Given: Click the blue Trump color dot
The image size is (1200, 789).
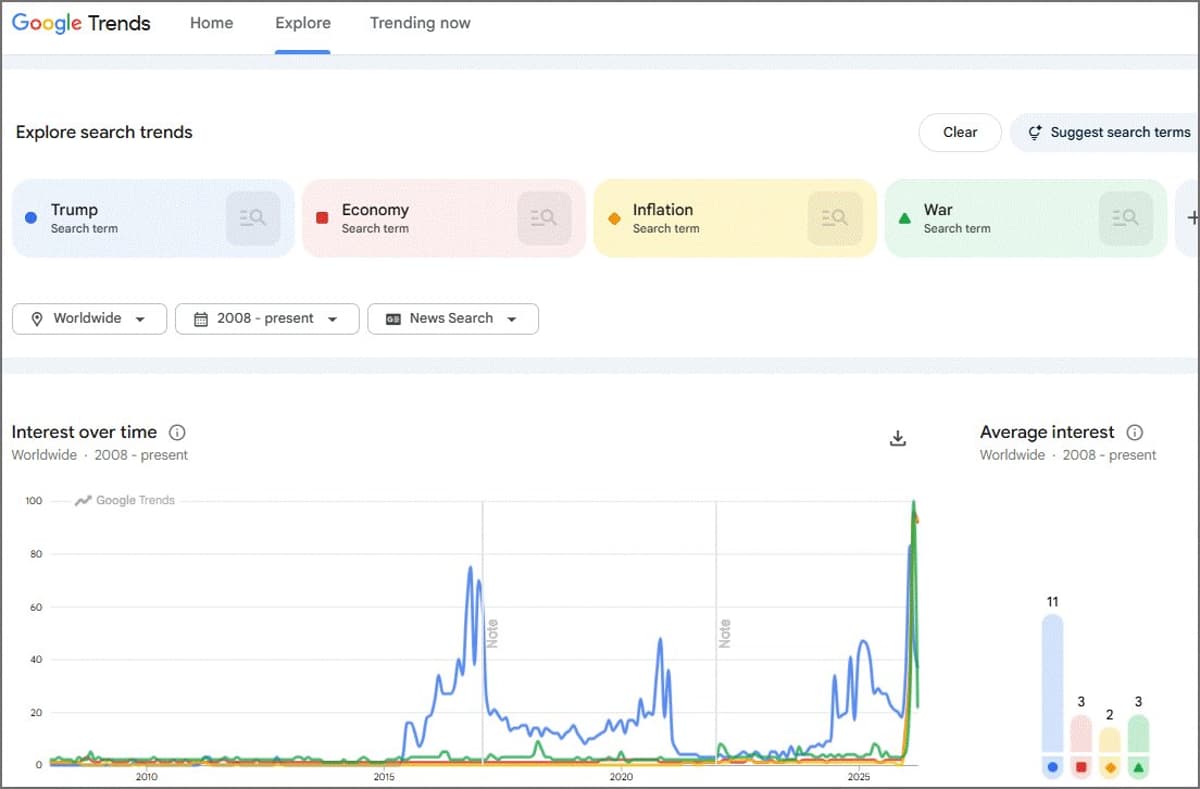Looking at the screenshot, I should [30, 217].
